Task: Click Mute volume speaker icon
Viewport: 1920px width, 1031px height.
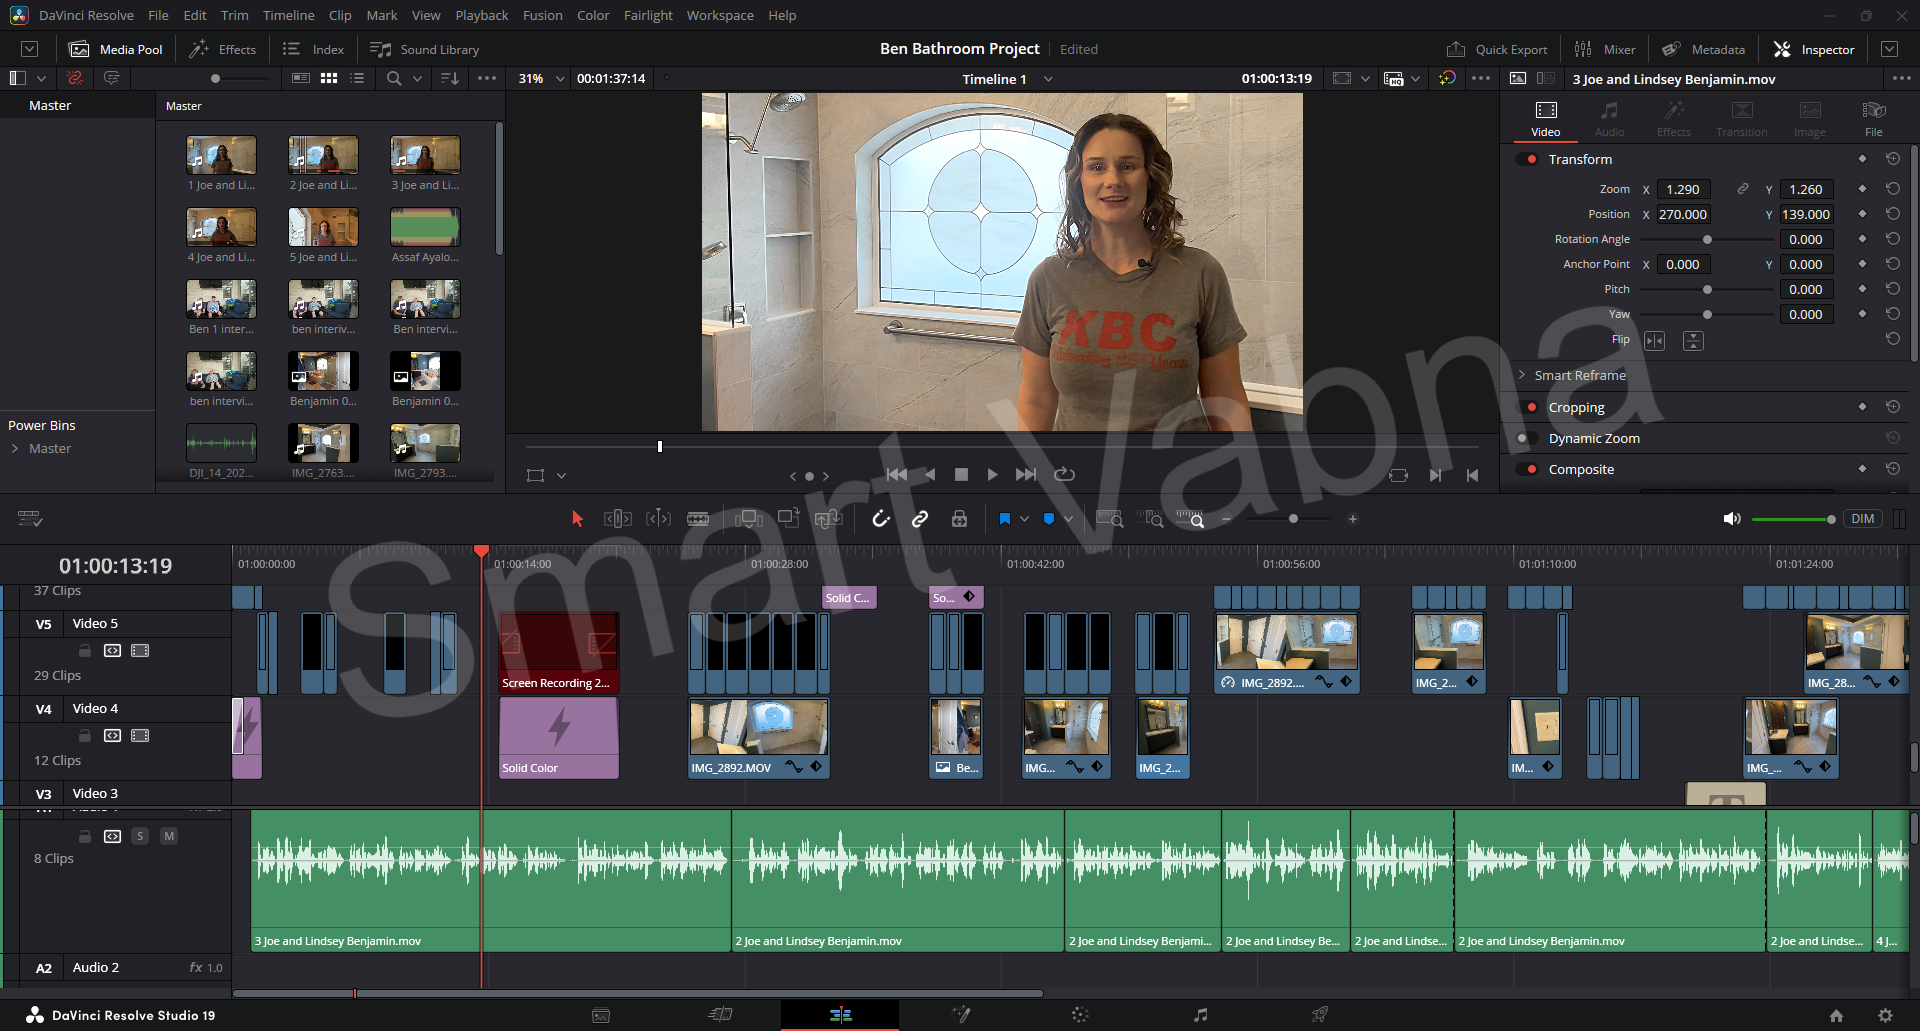Action: point(1732,518)
